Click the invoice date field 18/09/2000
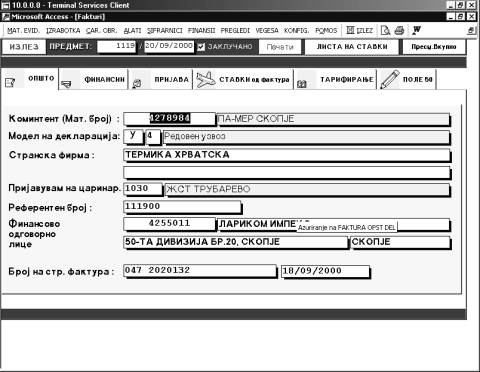 pos(325,271)
